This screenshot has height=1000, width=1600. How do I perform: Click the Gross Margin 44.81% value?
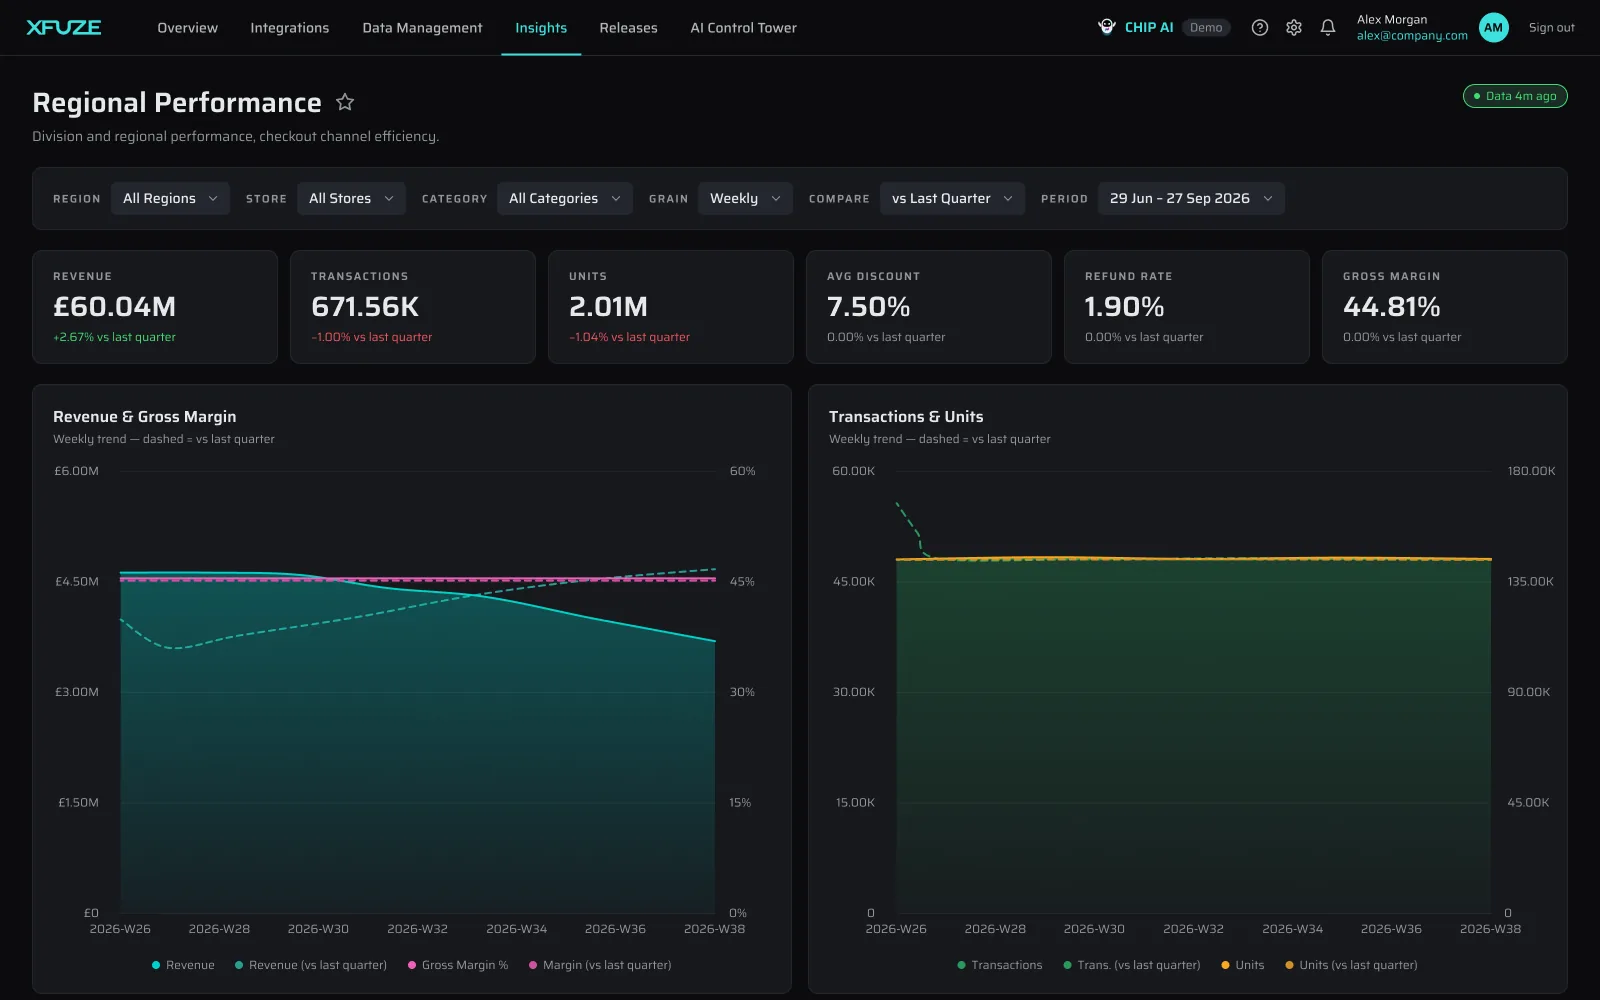(1391, 306)
